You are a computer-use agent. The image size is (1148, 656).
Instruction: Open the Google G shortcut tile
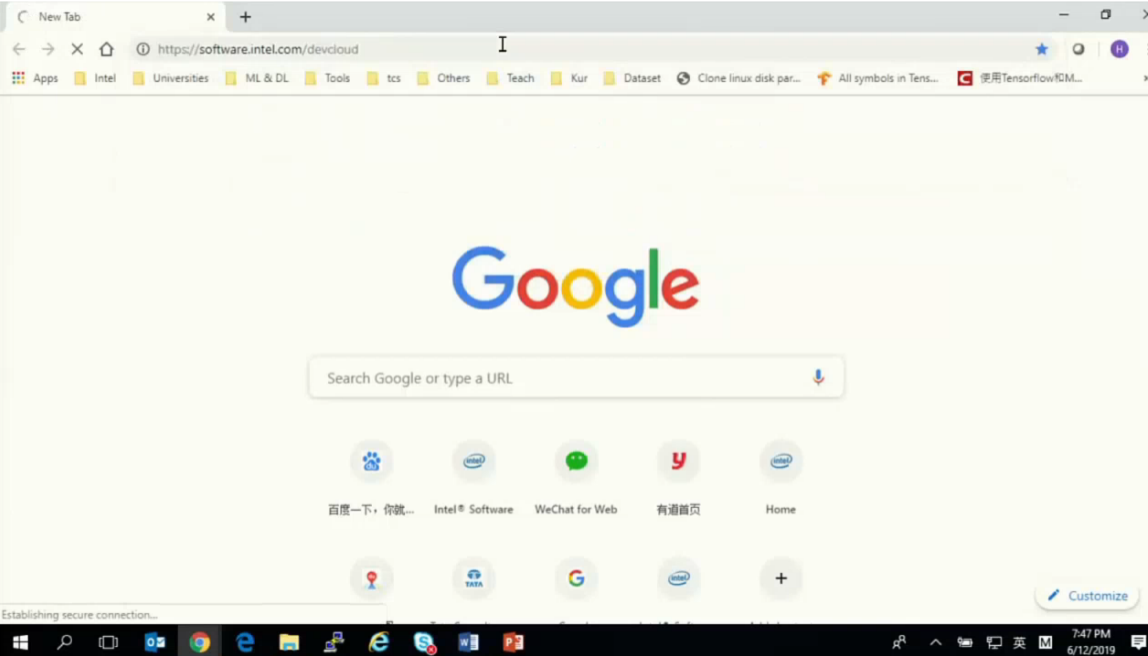(x=576, y=578)
